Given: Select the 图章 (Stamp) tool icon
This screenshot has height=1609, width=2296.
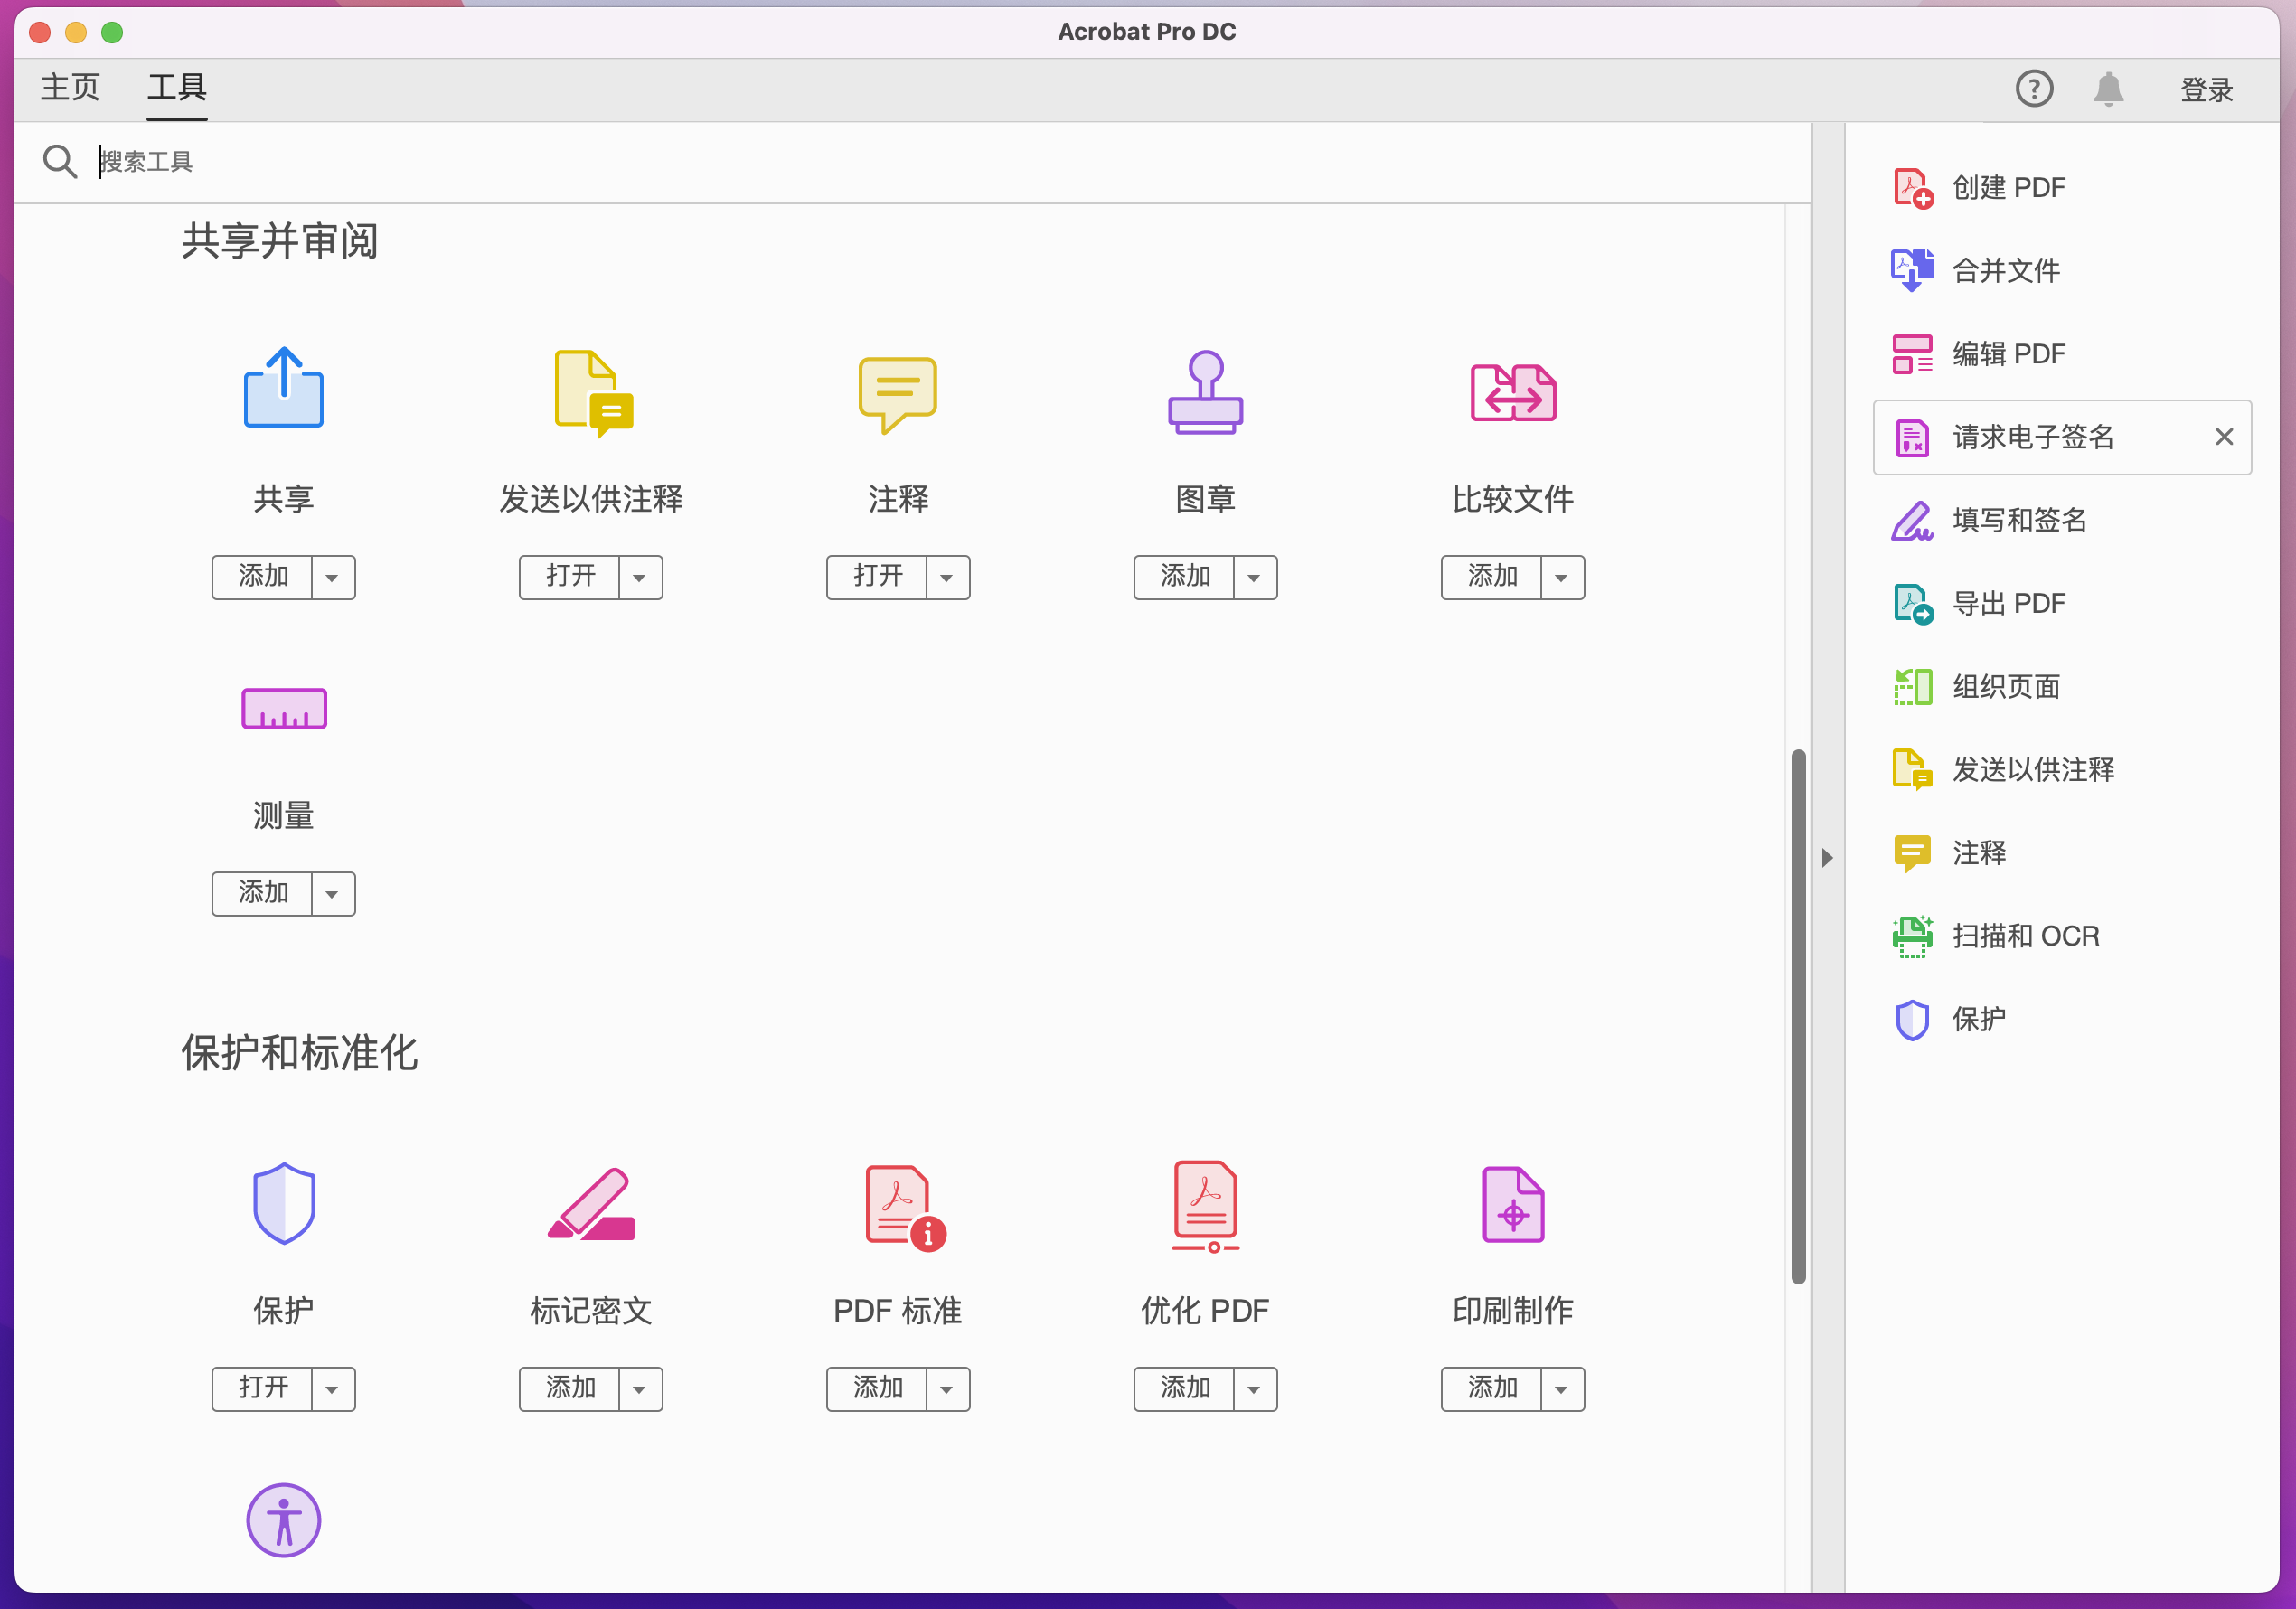Looking at the screenshot, I should pos(1205,393).
